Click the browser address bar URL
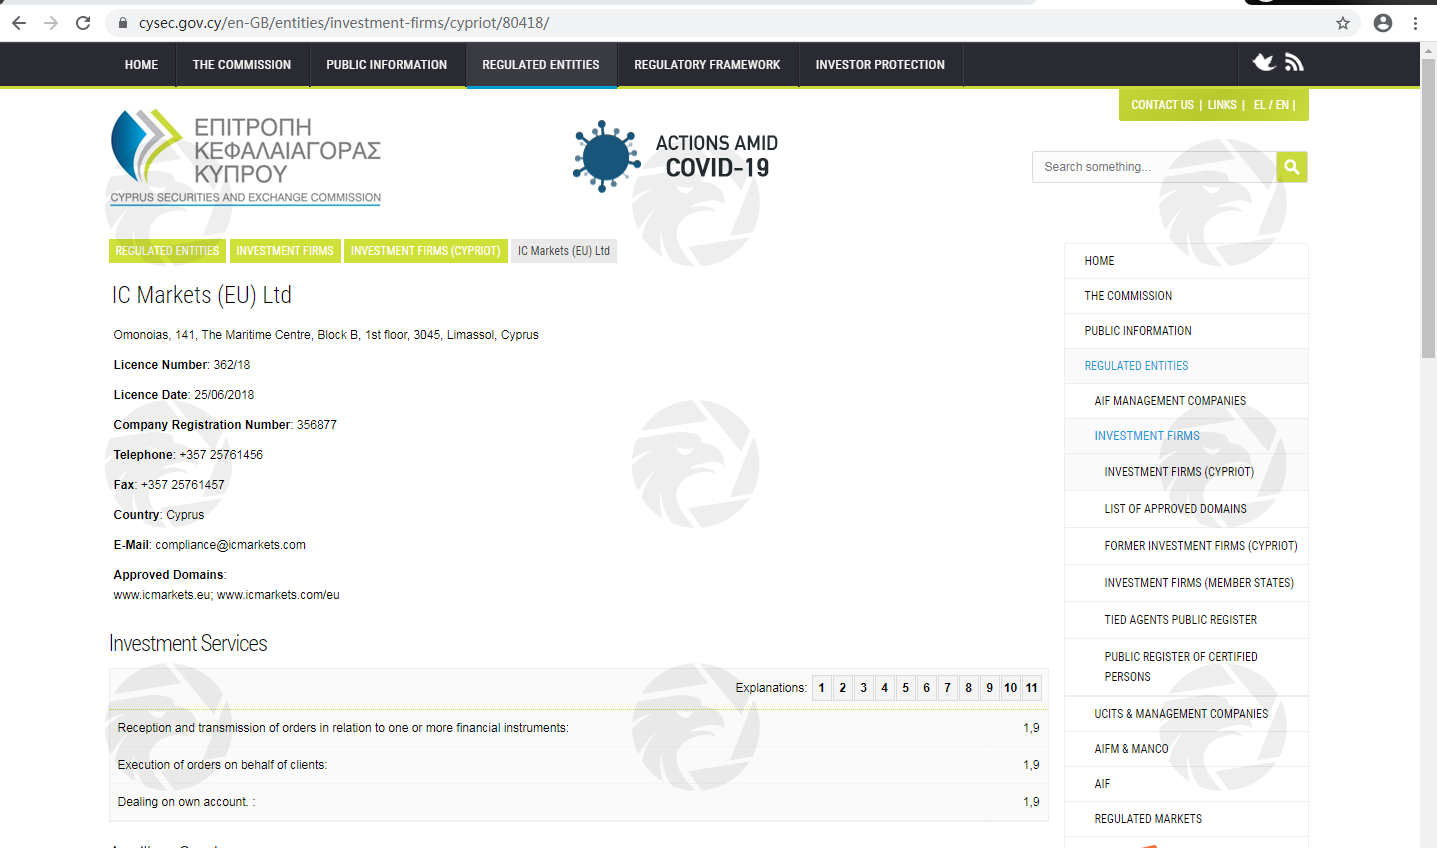This screenshot has height=848, width=1437. pyautogui.click(x=344, y=23)
